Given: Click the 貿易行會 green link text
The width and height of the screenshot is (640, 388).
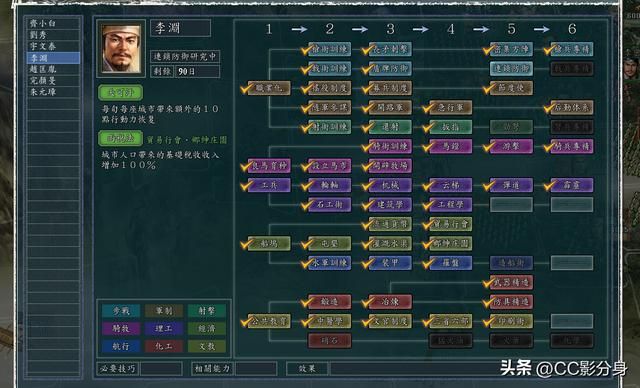Looking at the screenshot, I should click(x=164, y=140).
